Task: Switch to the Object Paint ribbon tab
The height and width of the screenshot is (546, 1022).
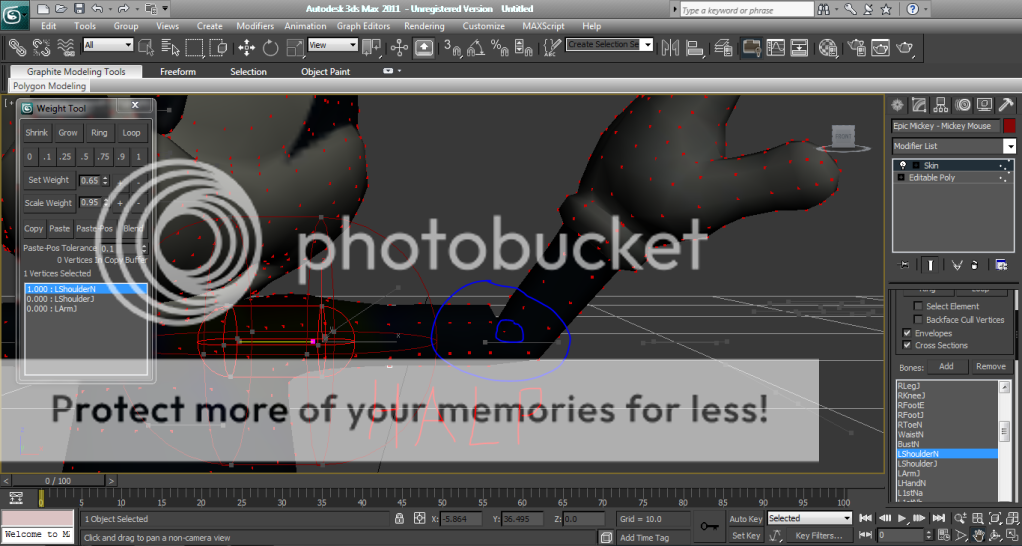Action: 325,72
